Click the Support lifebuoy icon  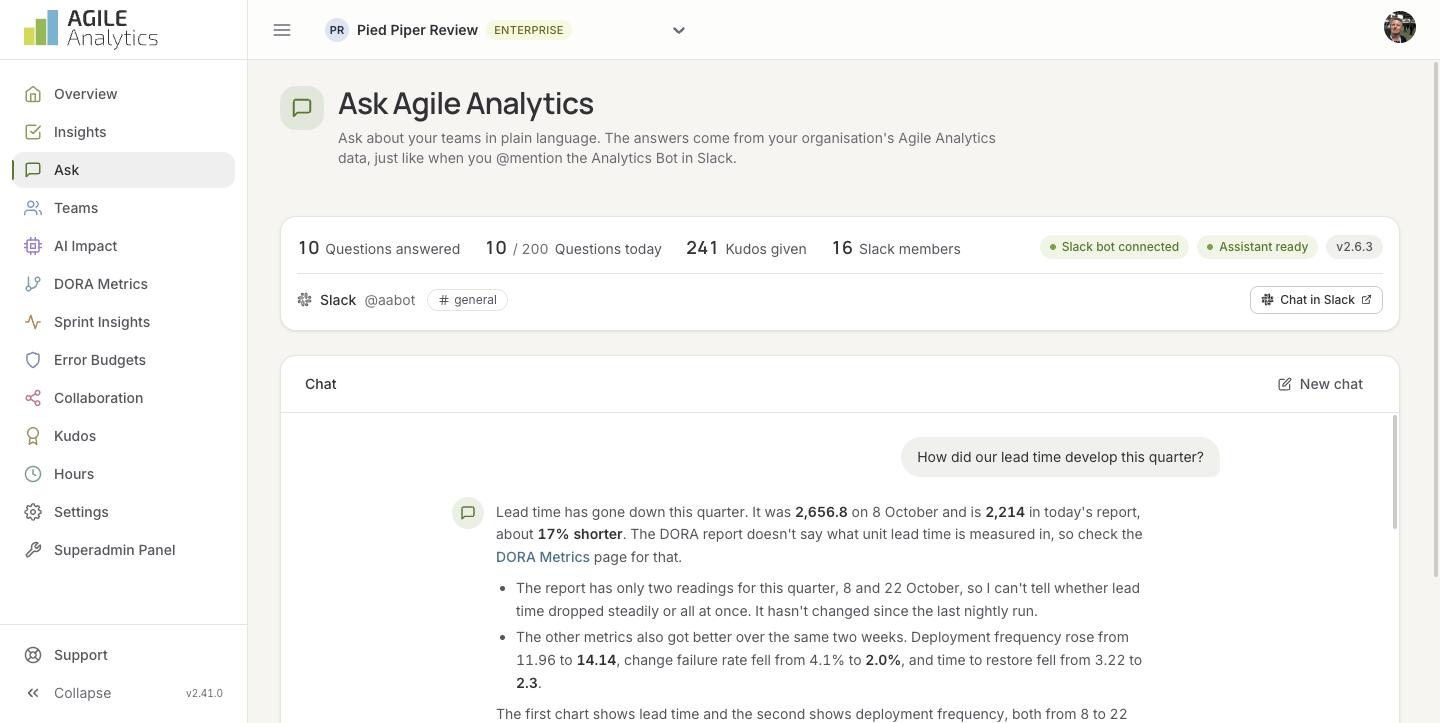tap(33, 655)
